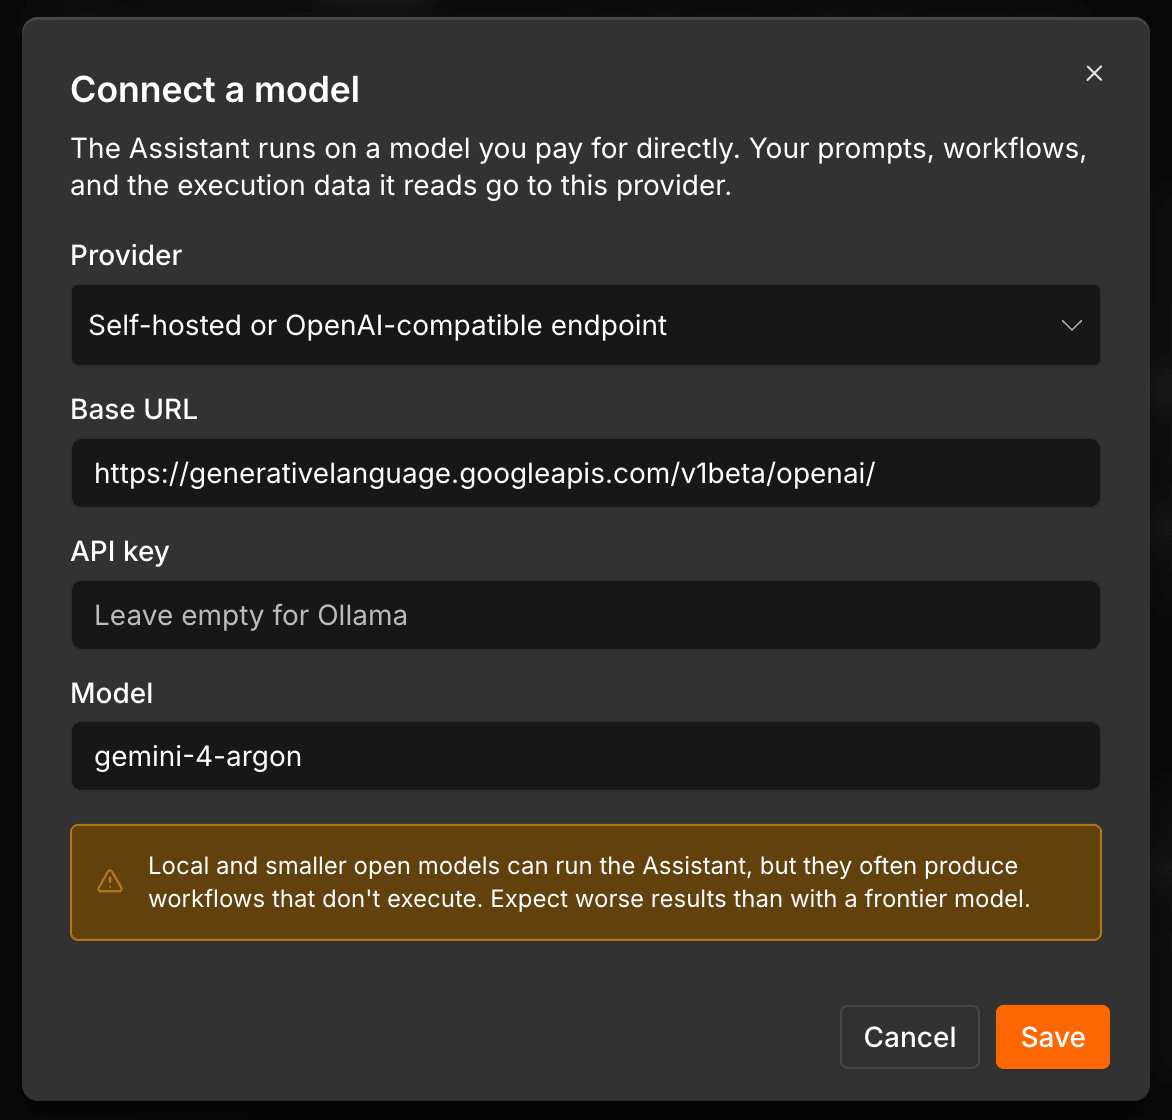
Task: Expand the Provider dropdown chevron
Action: coord(1072,325)
